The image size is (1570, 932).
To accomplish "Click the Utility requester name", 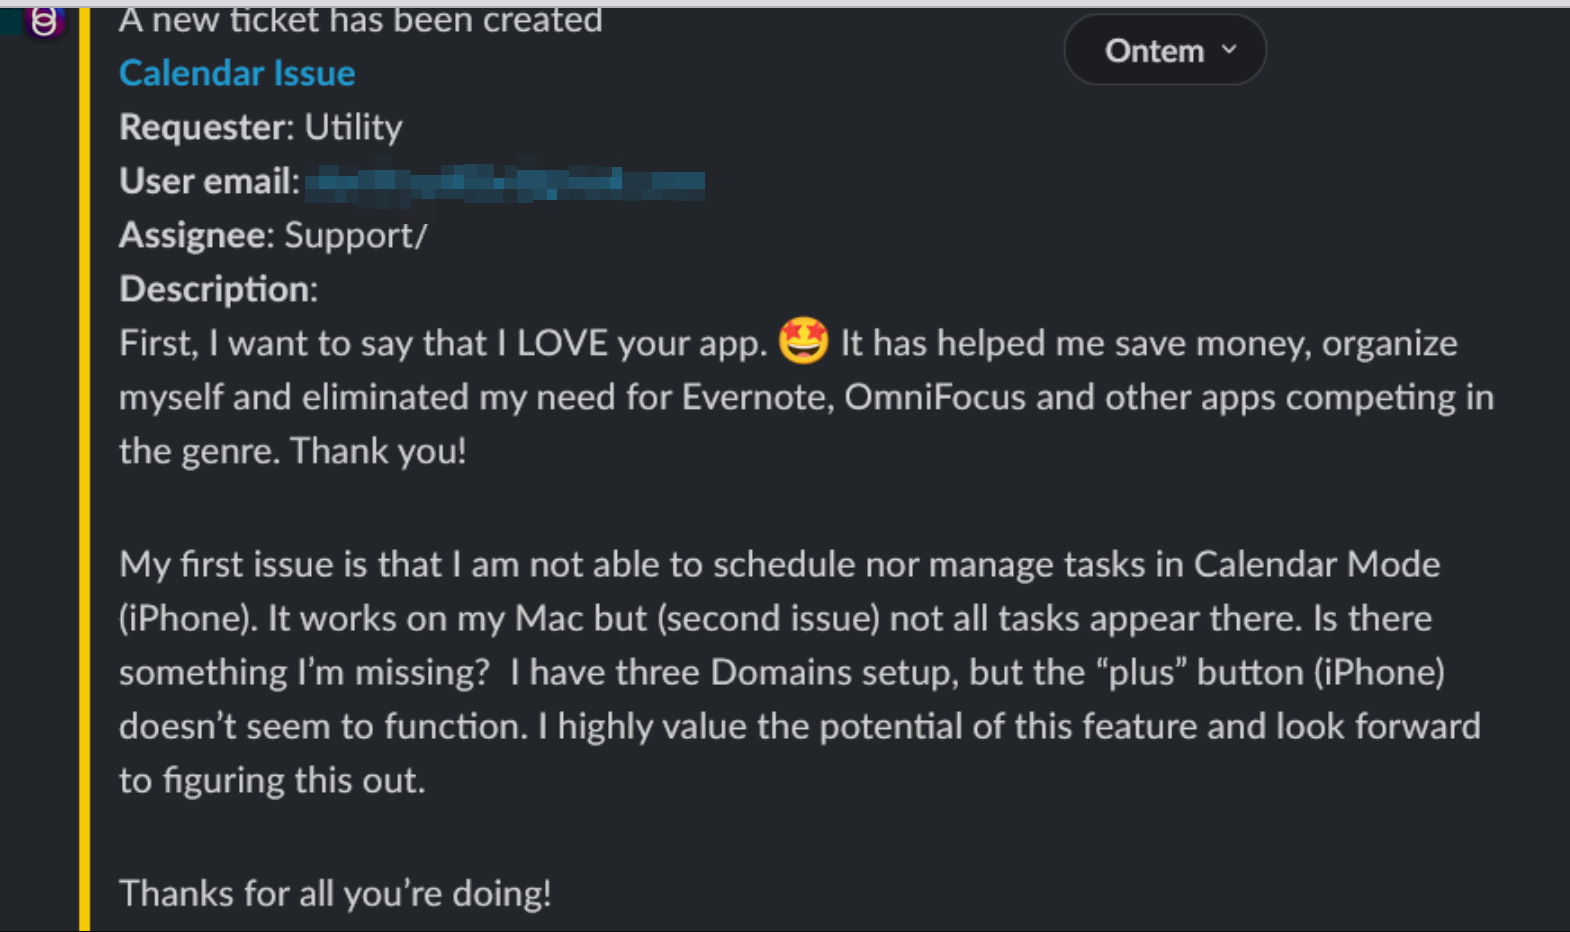I will [353, 128].
